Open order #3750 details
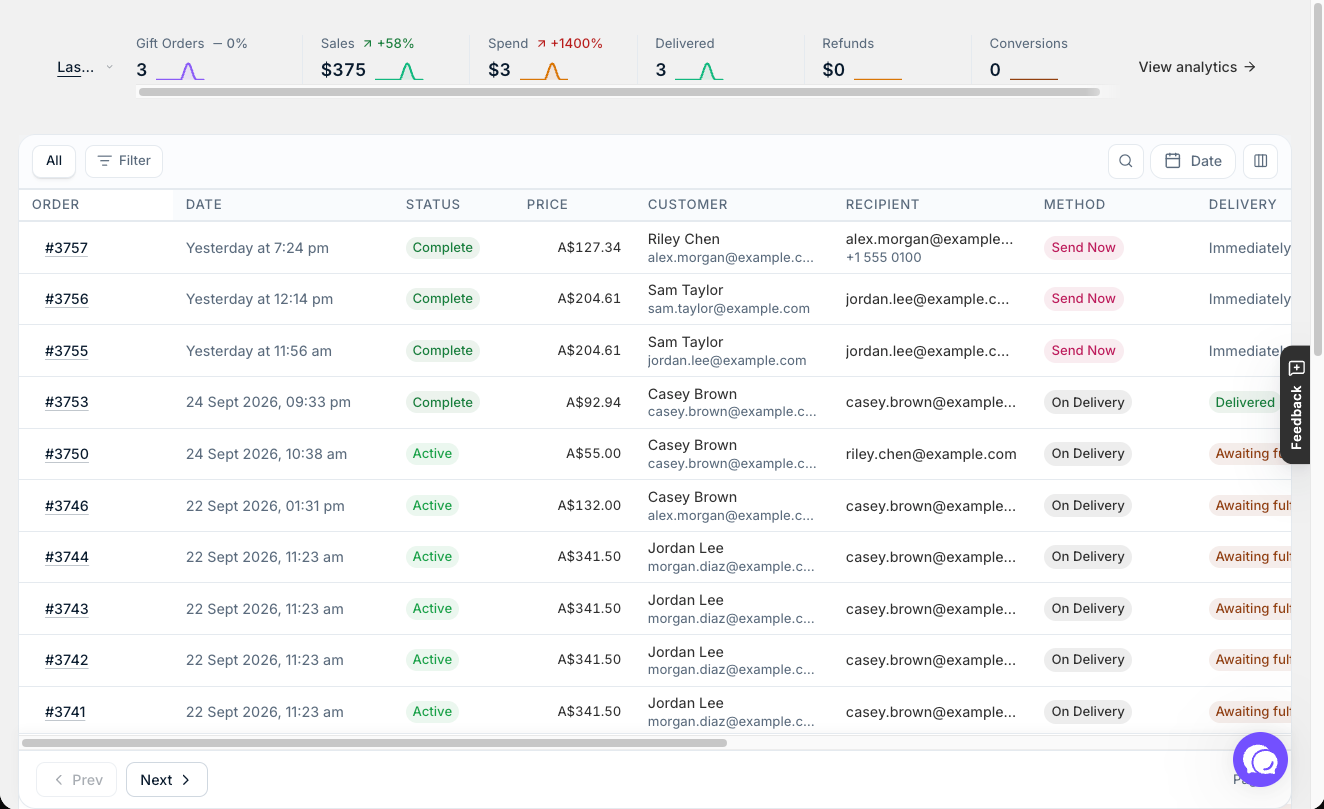The height and width of the screenshot is (809, 1324). click(66, 454)
